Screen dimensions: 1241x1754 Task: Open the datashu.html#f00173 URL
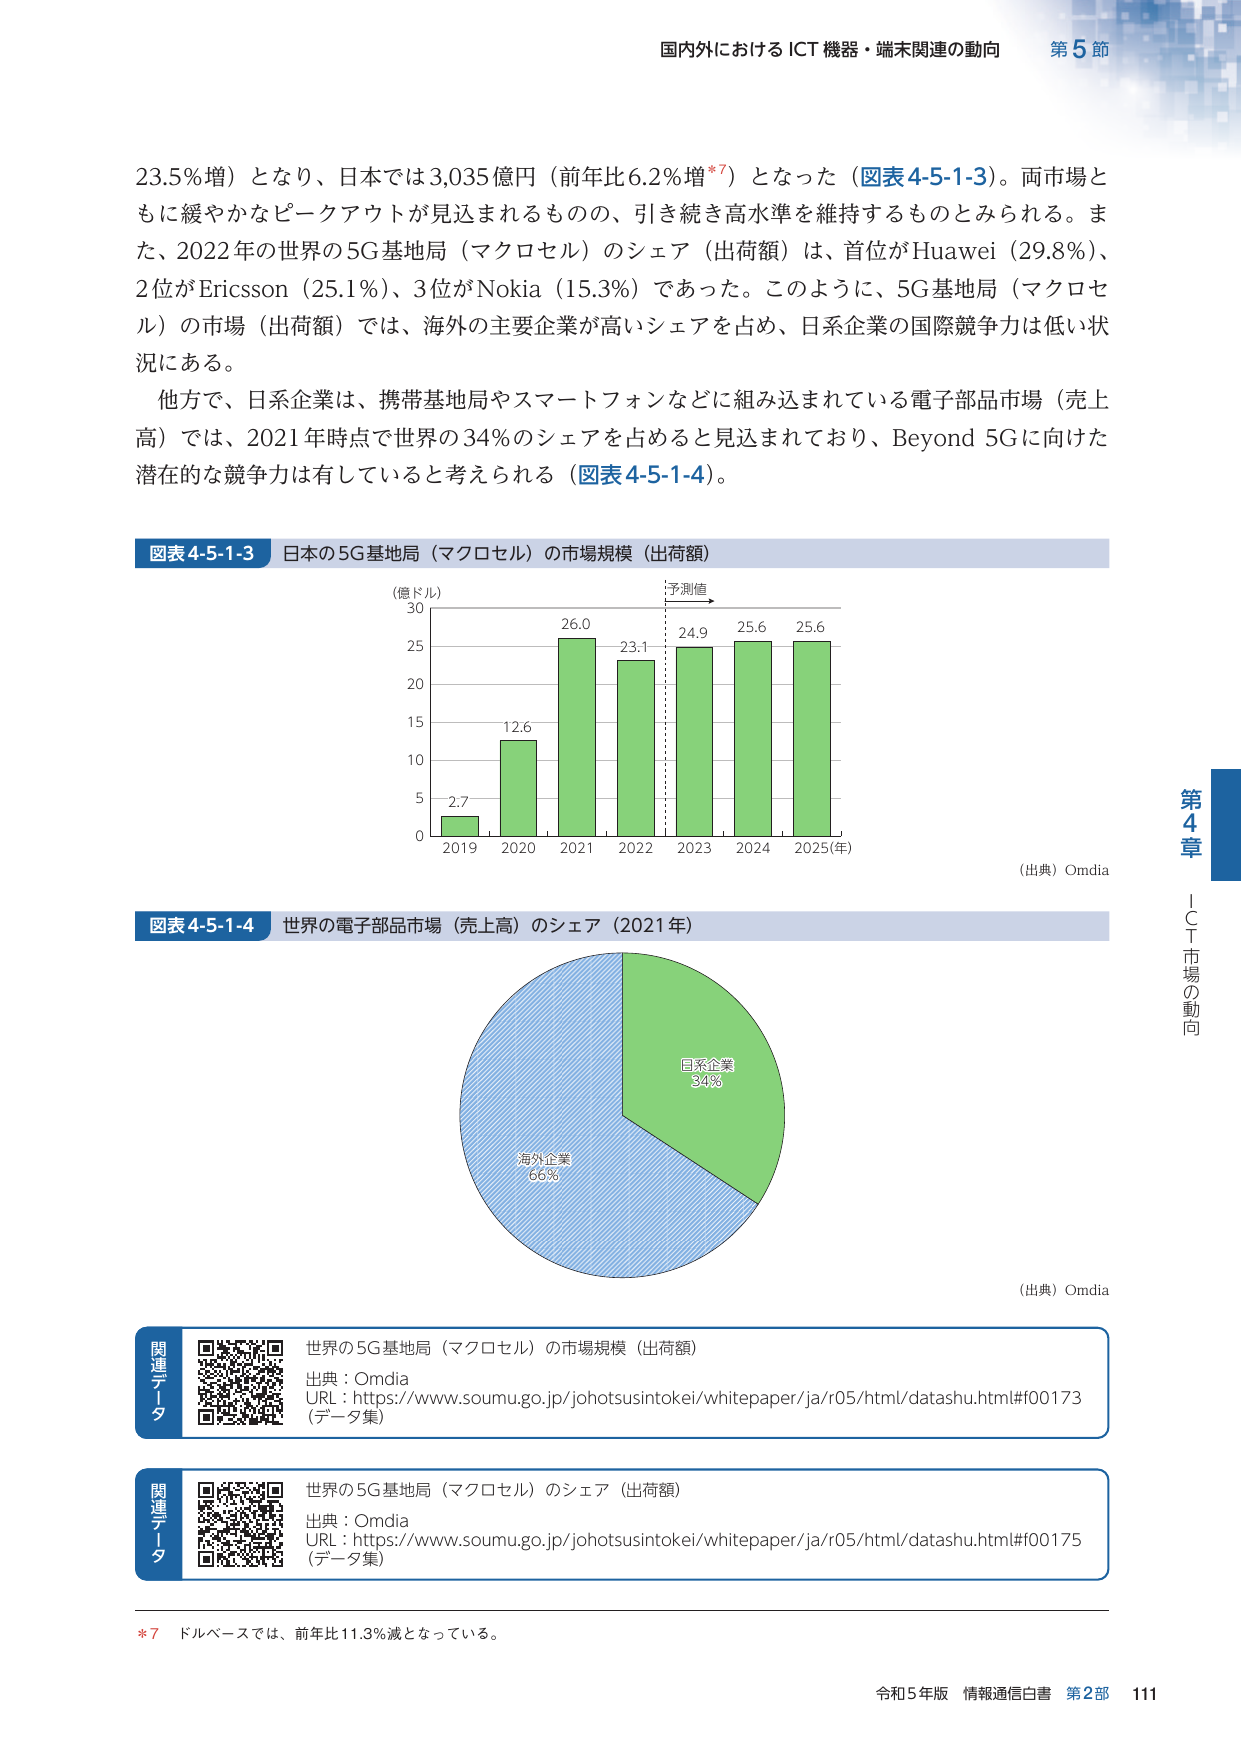tap(717, 1398)
